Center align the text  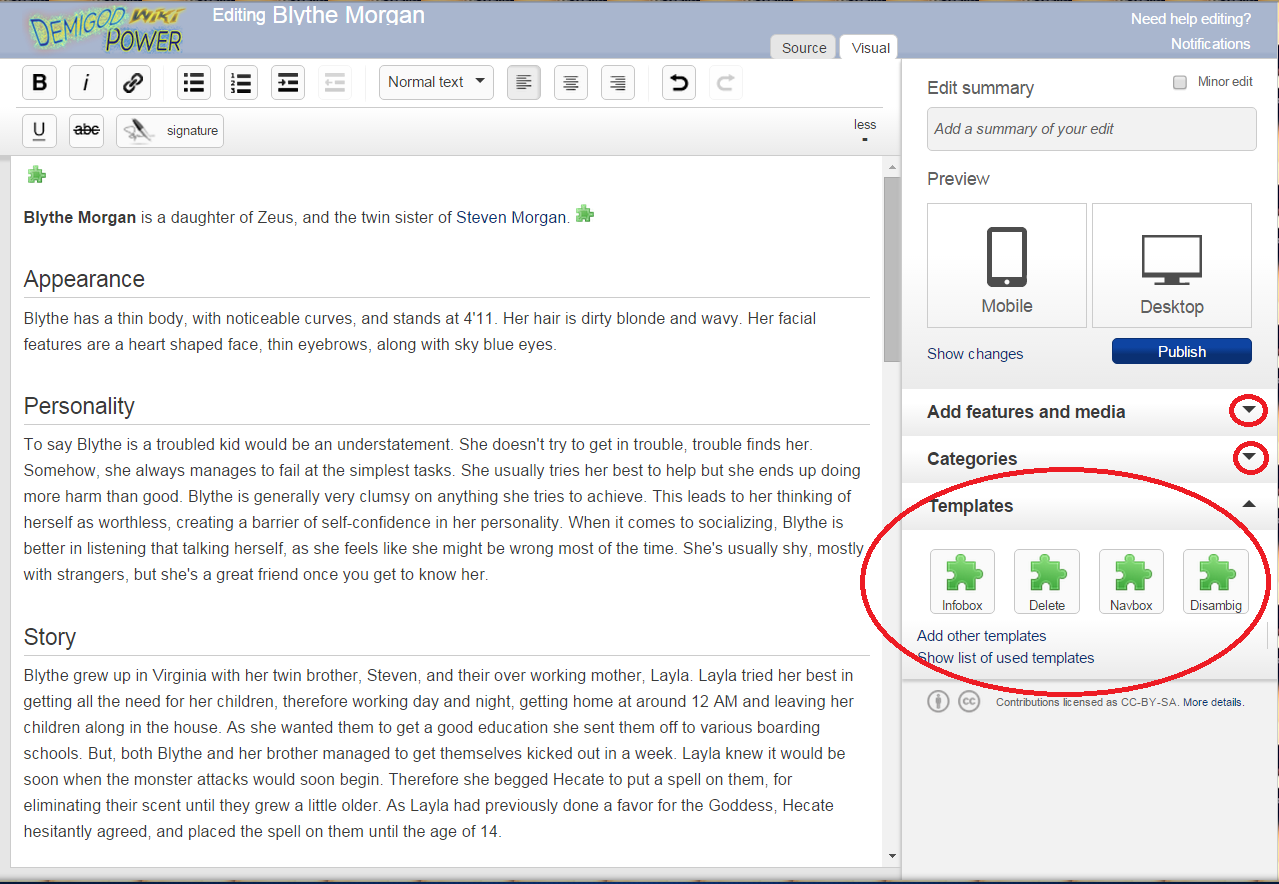(x=571, y=83)
